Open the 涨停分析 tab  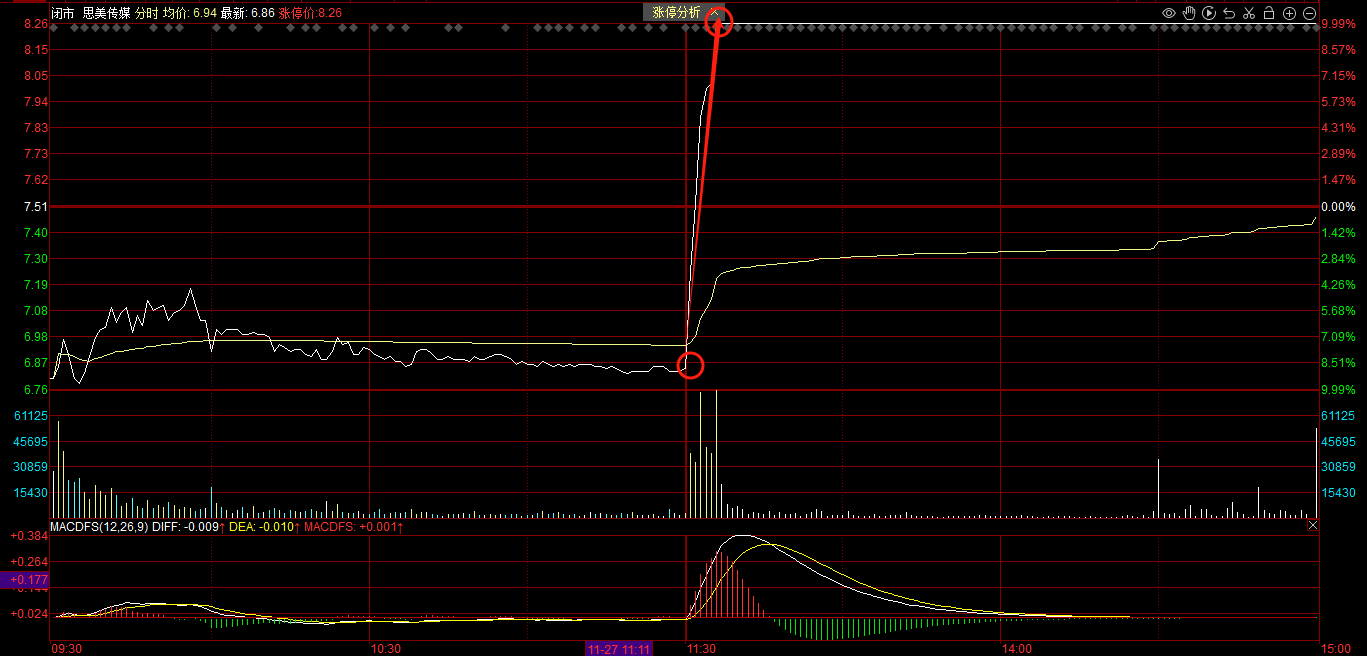point(676,12)
